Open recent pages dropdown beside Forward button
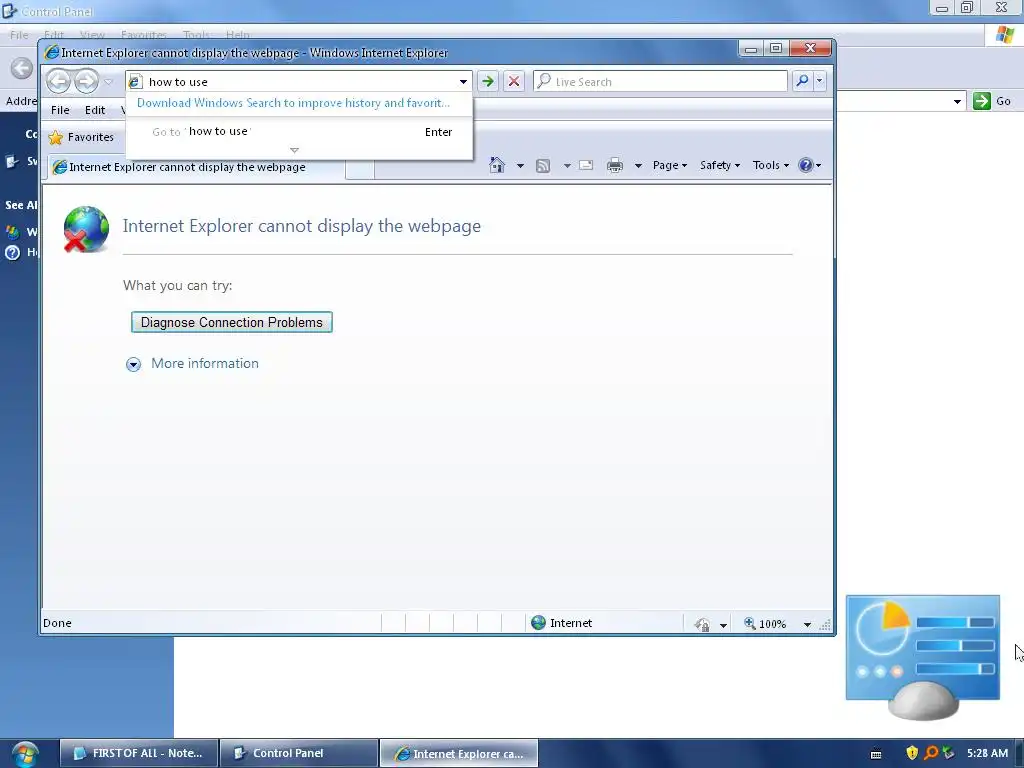1024x768 pixels. (108, 82)
